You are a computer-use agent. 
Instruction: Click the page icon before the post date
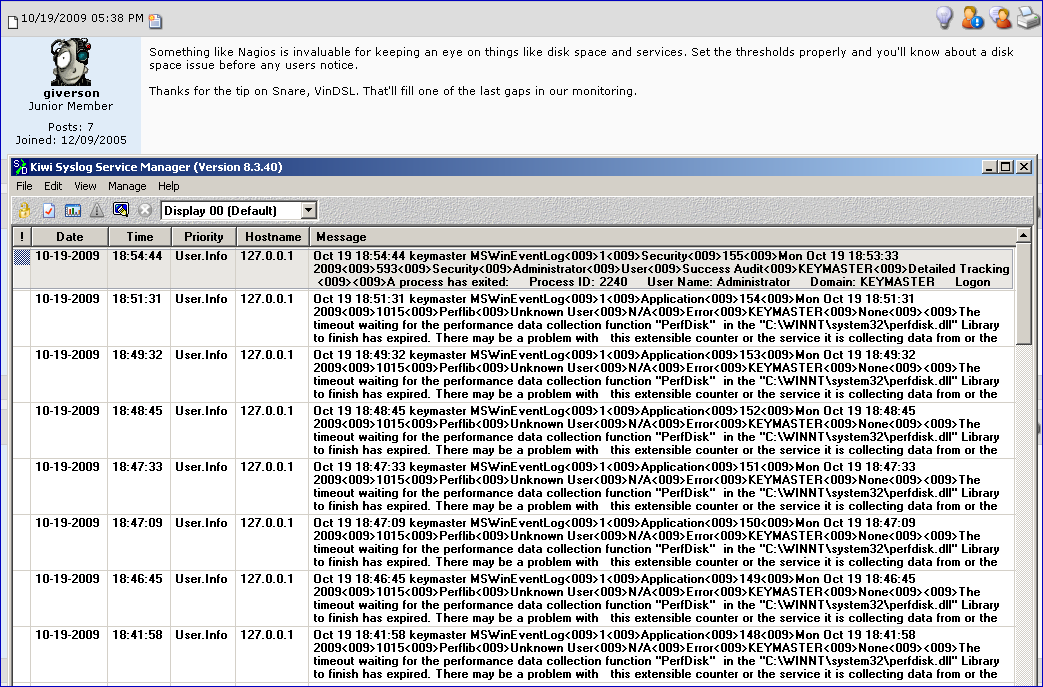(x=13, y=23)
